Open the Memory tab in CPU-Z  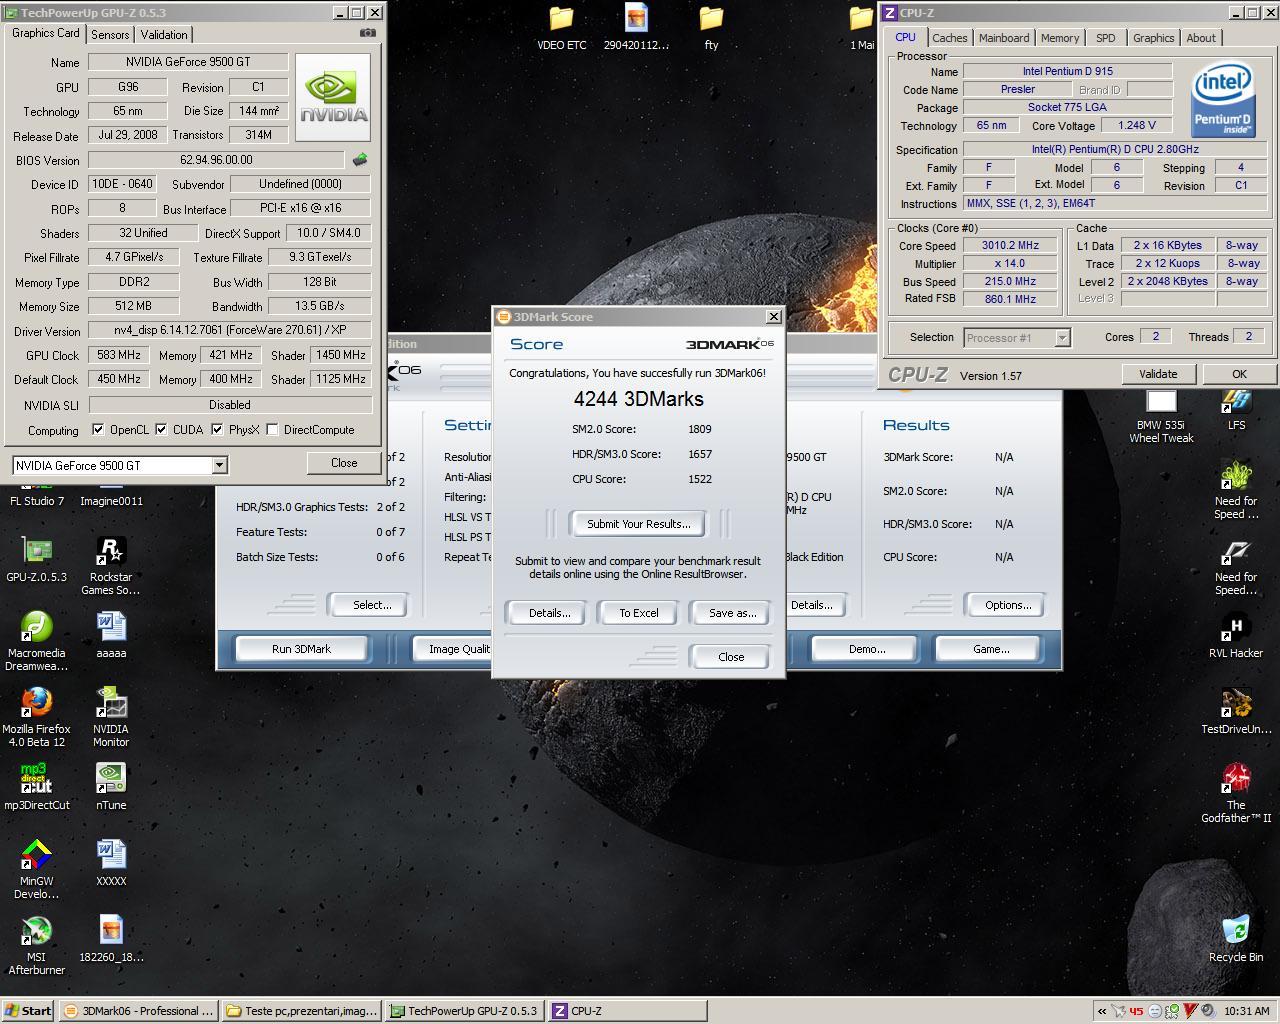1060,38
